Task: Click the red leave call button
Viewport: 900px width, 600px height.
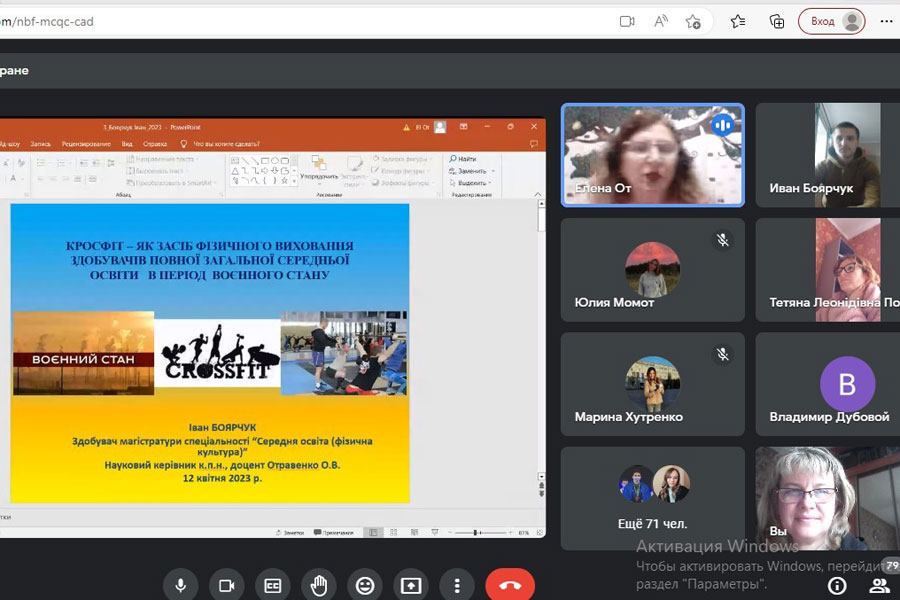Action: tap(510, 585)
